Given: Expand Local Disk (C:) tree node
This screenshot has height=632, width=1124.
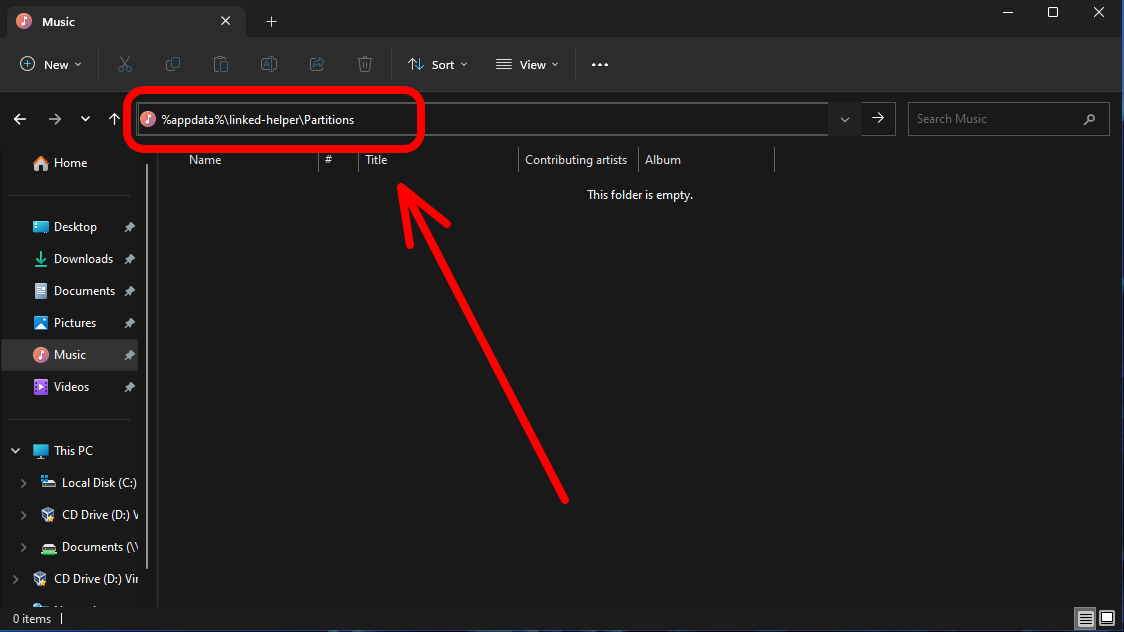Looking at the screenshot, I should click(x=24, y=483).
